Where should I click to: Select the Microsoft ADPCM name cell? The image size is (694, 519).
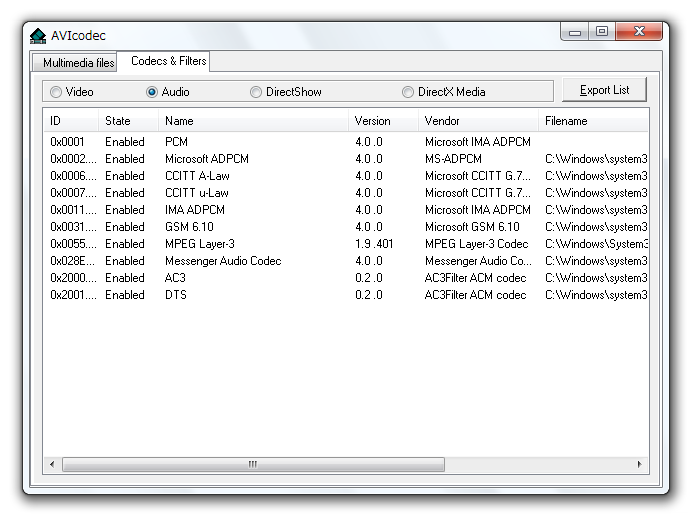tap(207, 159)
